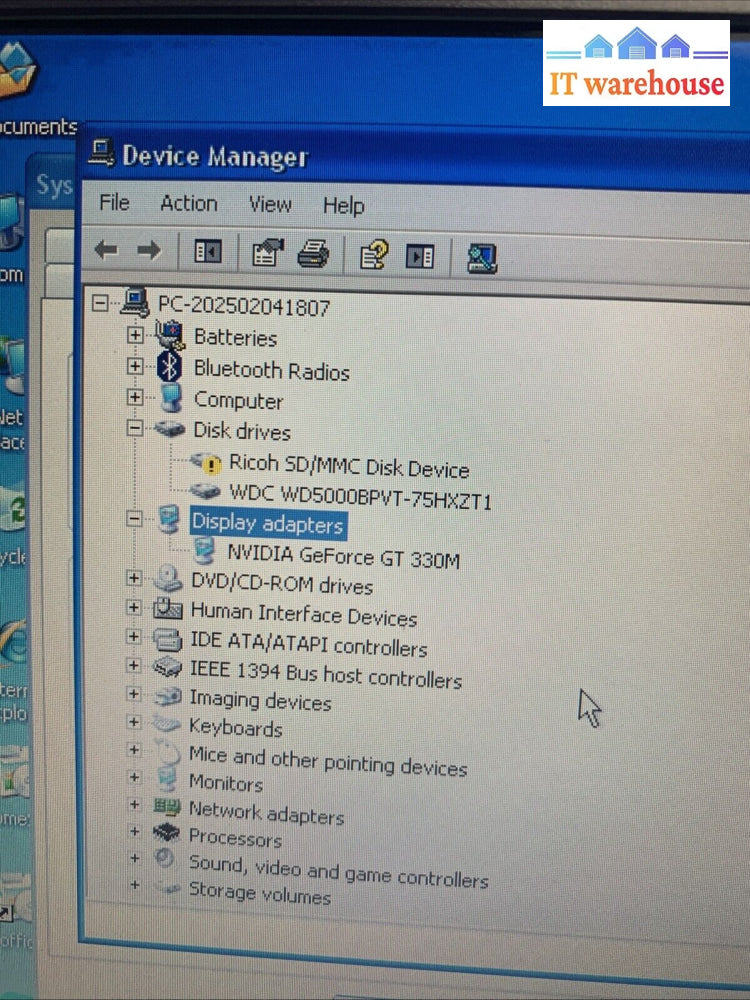Click the Bluetooth Radios icon
The width and height of the screenshot is (750, 1000).
pyautogui.click(x=168, y=368)
